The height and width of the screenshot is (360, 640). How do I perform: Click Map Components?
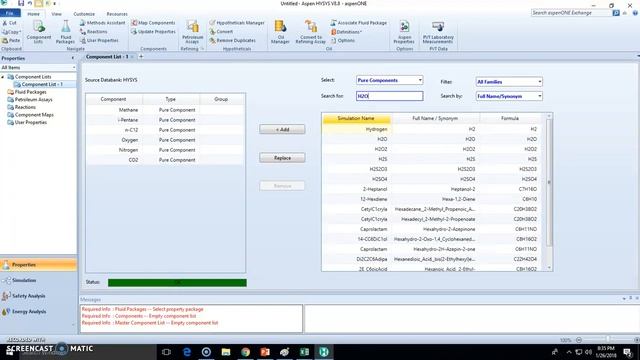pyautogui.click(x=153, y=23)
